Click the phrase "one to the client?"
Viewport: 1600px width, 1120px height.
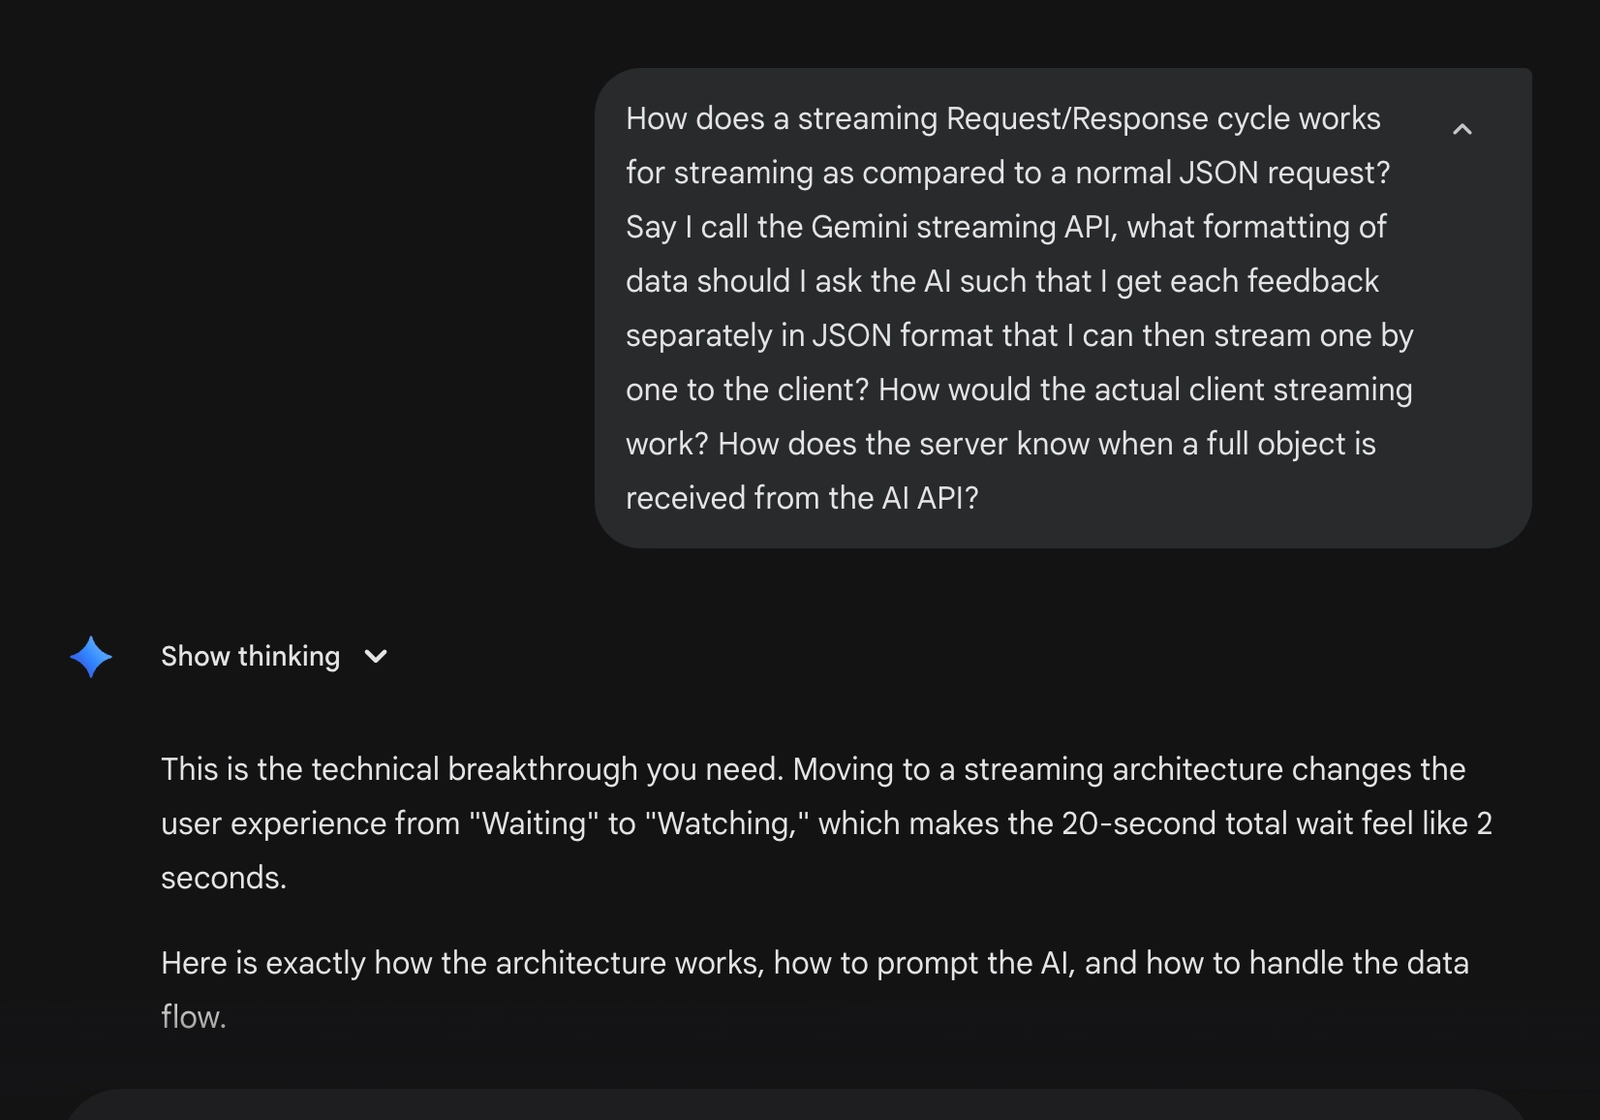(x=747, y=390)
